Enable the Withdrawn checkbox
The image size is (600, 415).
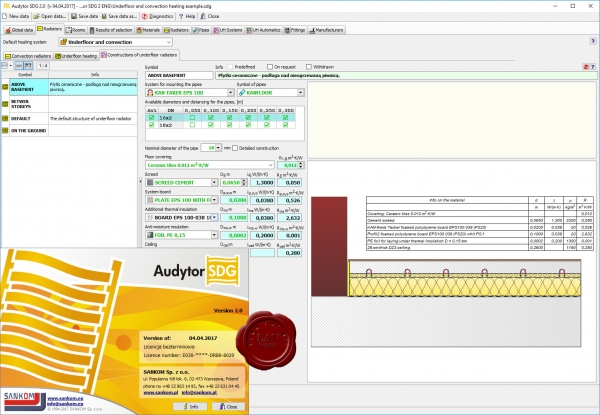[309, 67]
